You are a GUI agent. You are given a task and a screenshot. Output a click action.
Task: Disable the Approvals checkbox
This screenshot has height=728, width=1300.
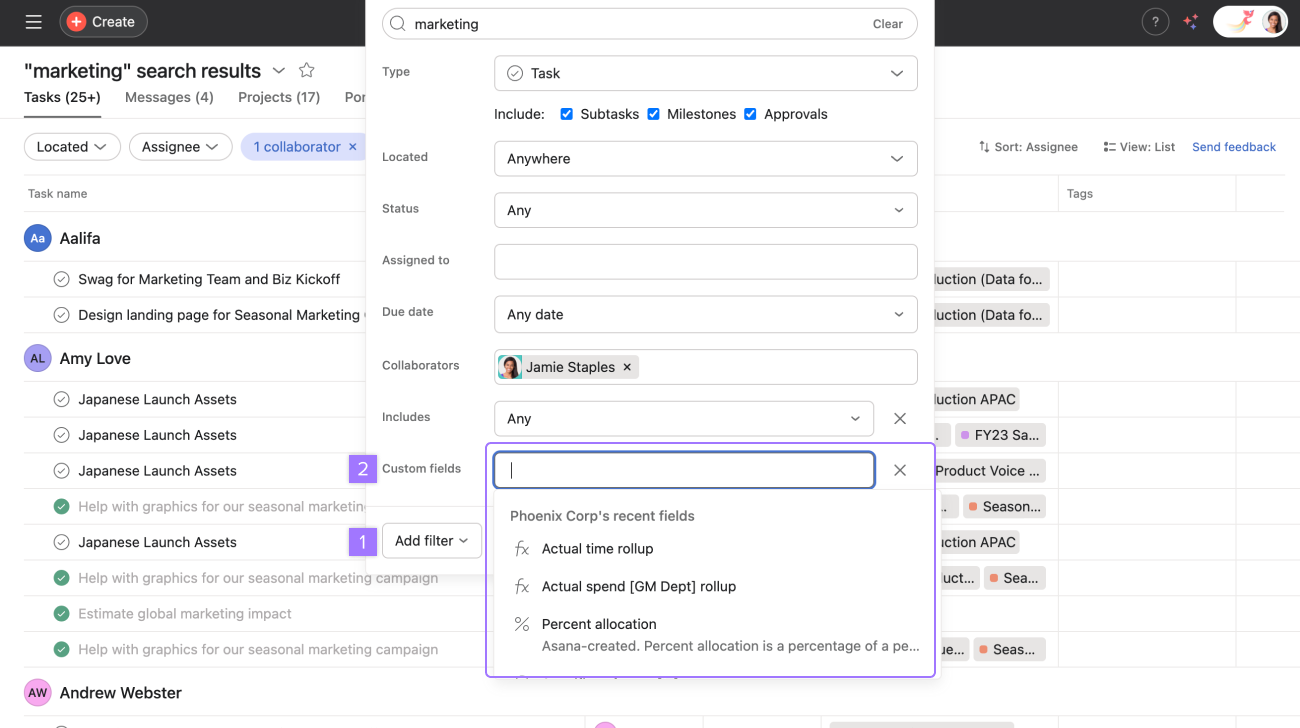coord(750,114)
